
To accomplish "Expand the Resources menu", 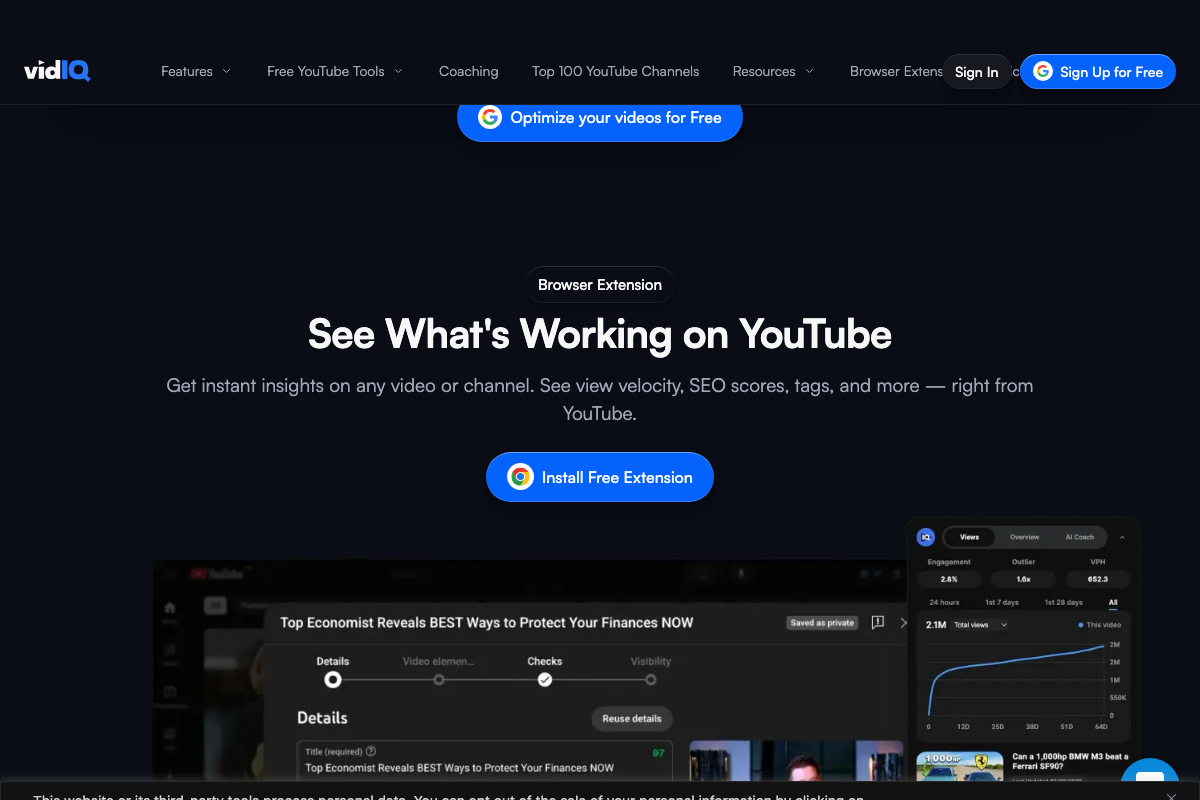I will click(x=773, y=71).
